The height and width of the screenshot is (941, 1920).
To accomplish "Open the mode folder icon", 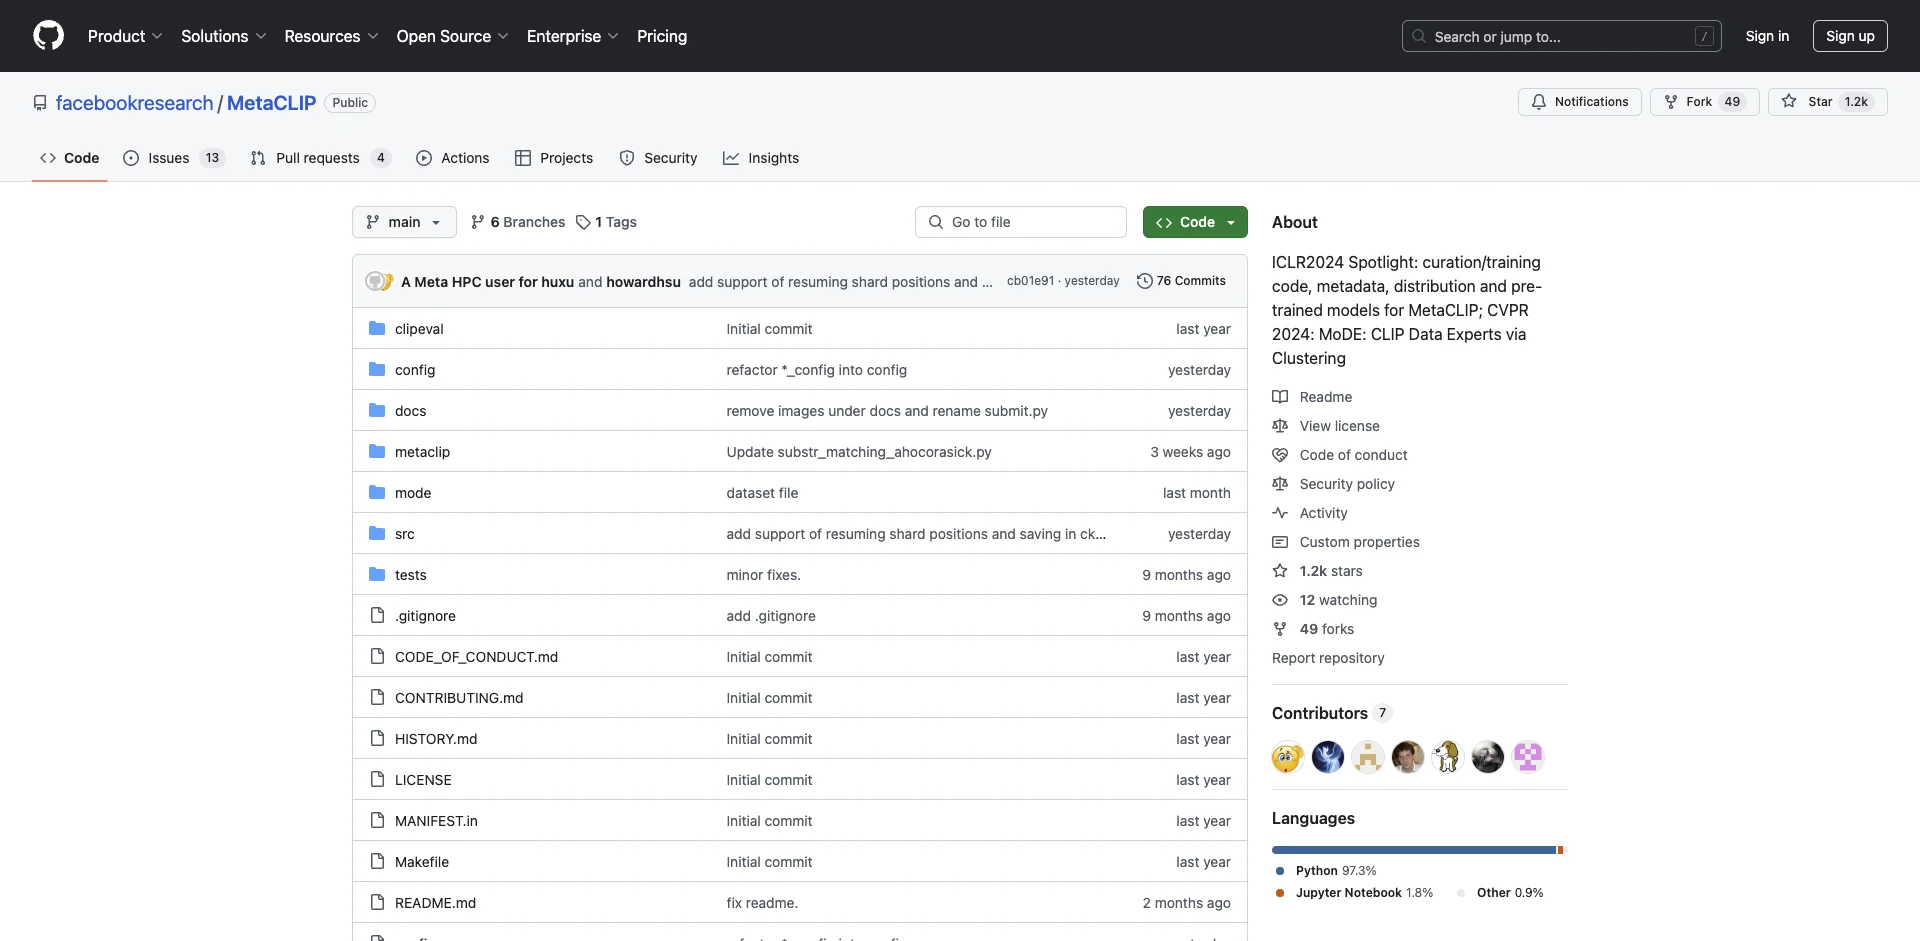I will (377, 493).
